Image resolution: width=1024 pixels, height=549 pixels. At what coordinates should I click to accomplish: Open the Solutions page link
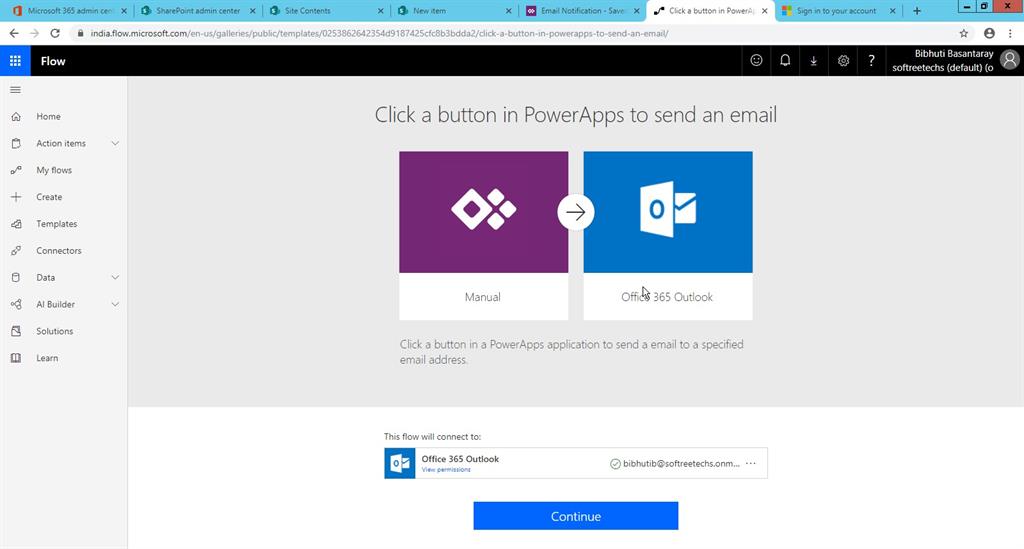(55, 331)
